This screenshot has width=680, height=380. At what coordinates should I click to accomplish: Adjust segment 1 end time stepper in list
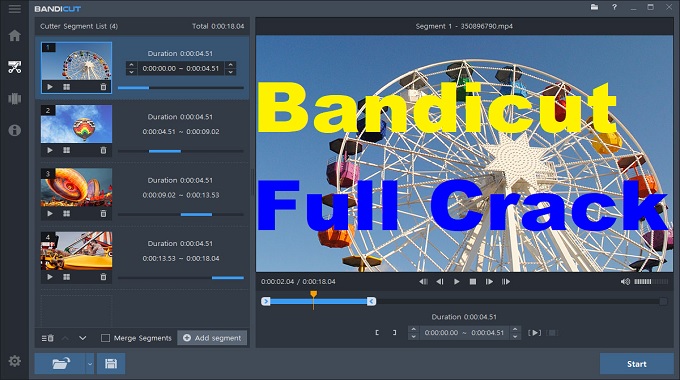(231, 68)
